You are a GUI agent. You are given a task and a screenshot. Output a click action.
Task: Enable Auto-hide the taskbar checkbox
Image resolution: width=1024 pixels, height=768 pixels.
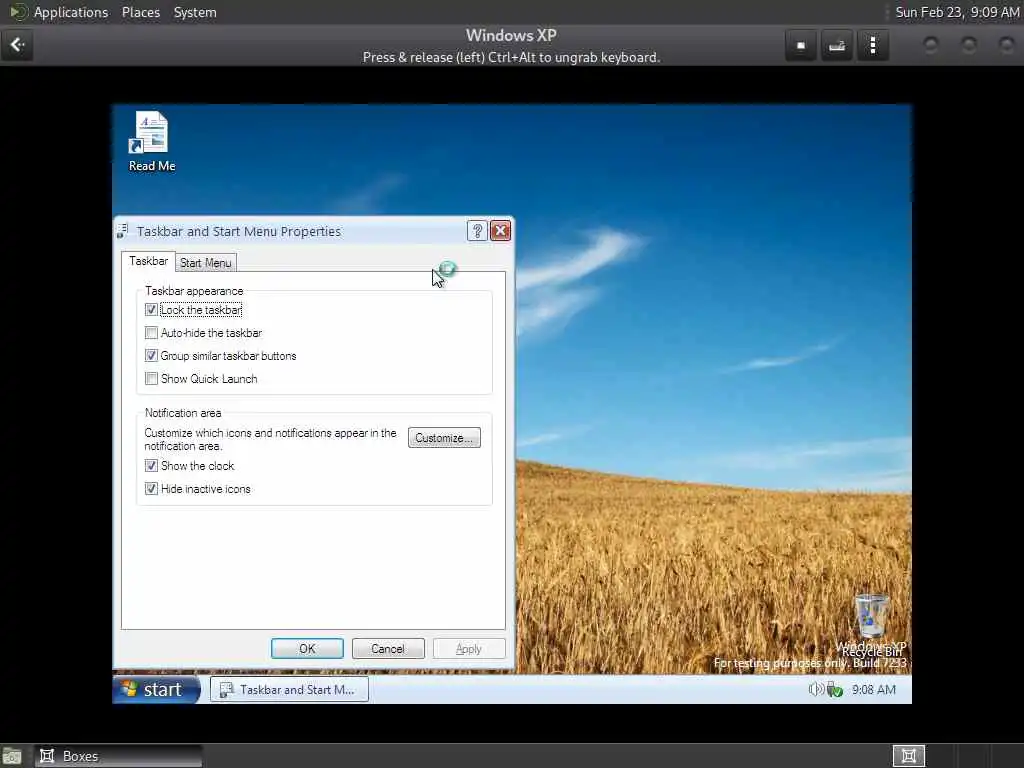point(151,332)
